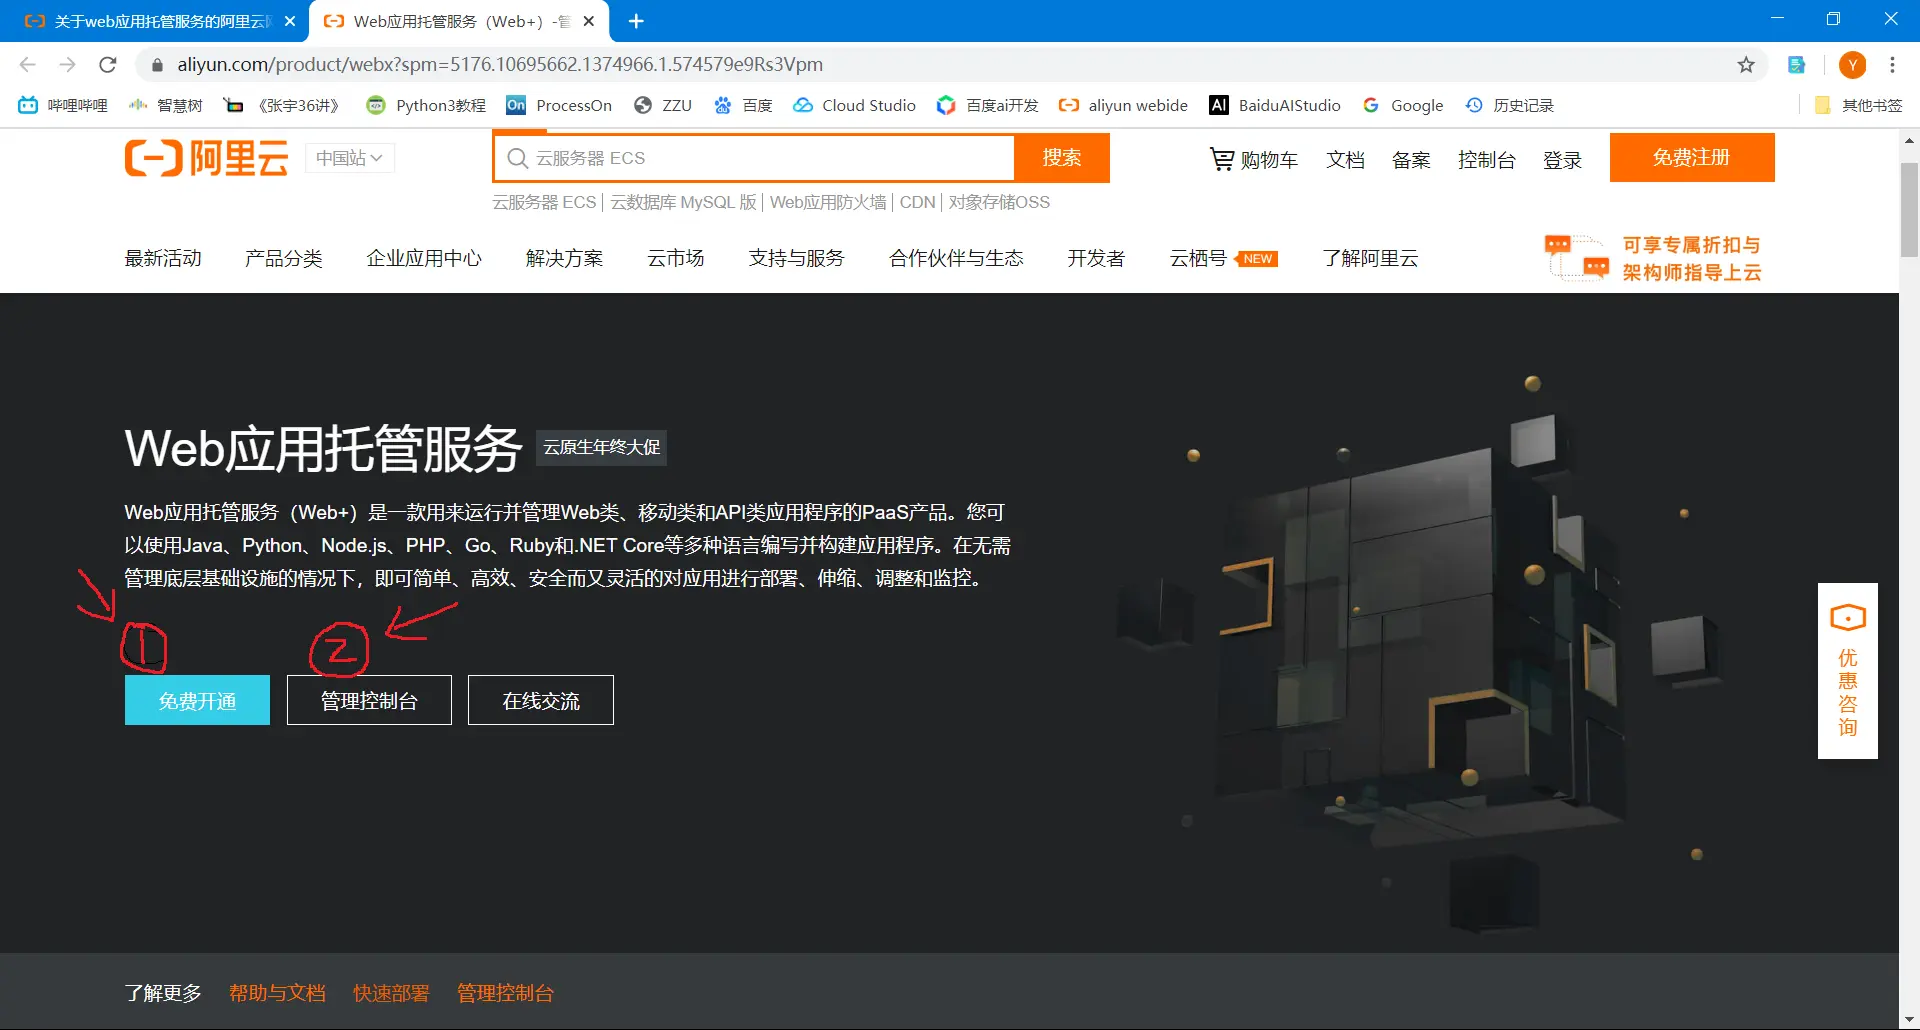1920x1030 pixels.
Task: Open the 智慧树 bookmark
Action: coord(166,105)
